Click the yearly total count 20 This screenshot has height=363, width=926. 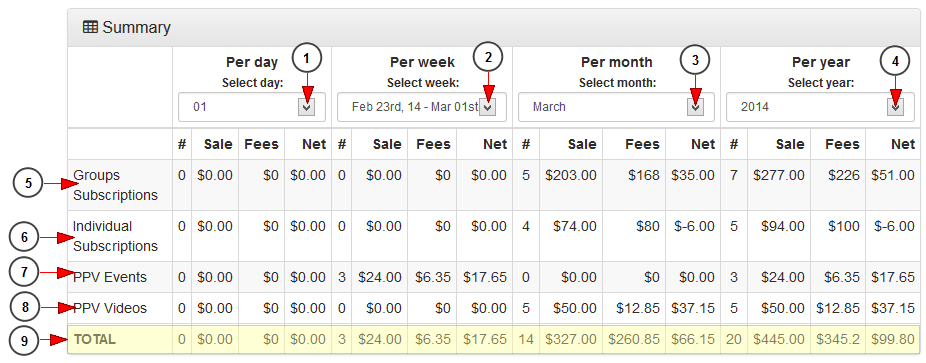pyautogui.click(x=733, y=339)
